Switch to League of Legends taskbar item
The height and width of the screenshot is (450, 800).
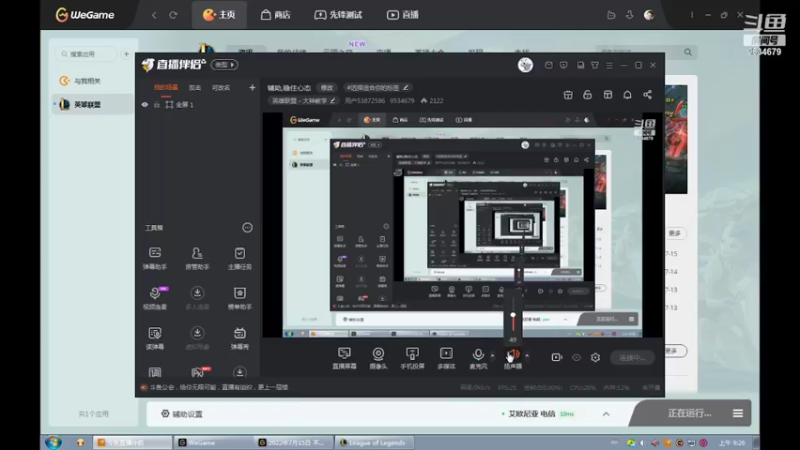point(374,442)
